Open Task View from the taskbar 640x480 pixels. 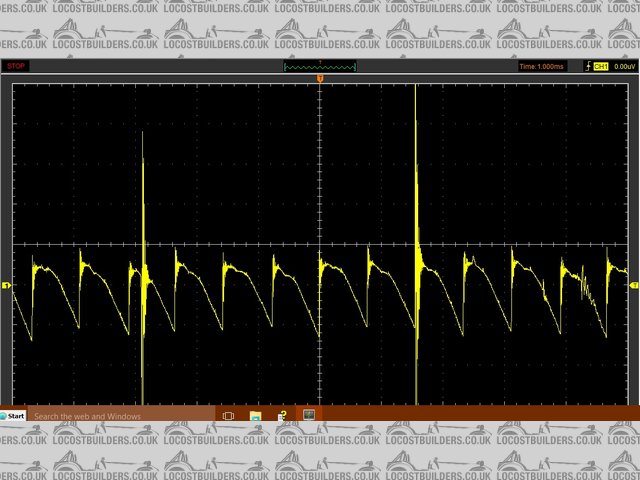[228, 415]
